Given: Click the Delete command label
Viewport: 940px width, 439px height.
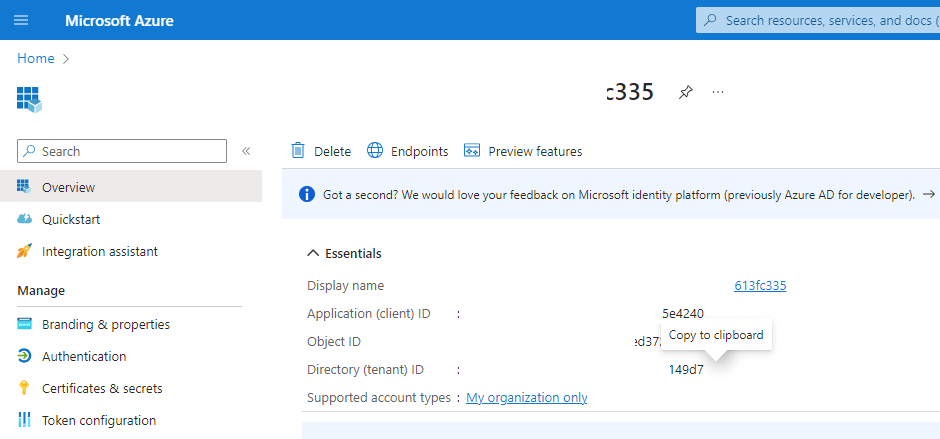Looking at the screenshot, I should click(x=332, y=152).
